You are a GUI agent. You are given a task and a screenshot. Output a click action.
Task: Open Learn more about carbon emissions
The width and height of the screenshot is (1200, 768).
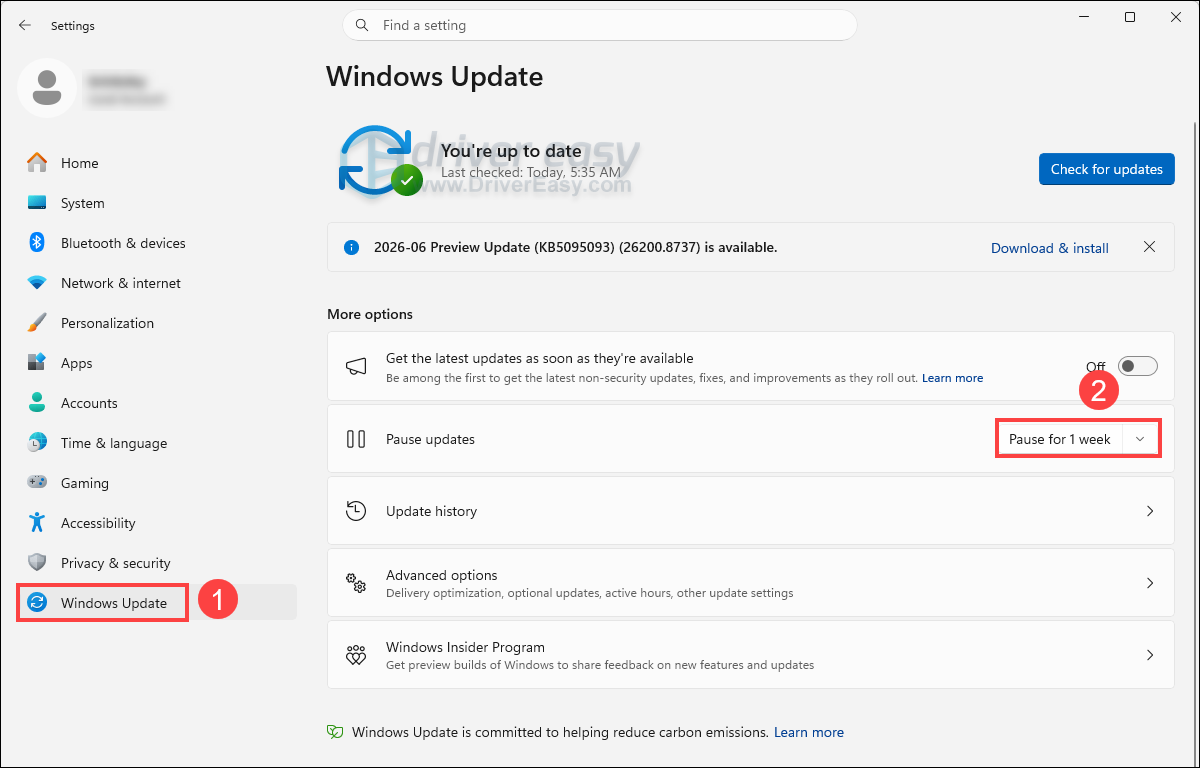point(808,732)
